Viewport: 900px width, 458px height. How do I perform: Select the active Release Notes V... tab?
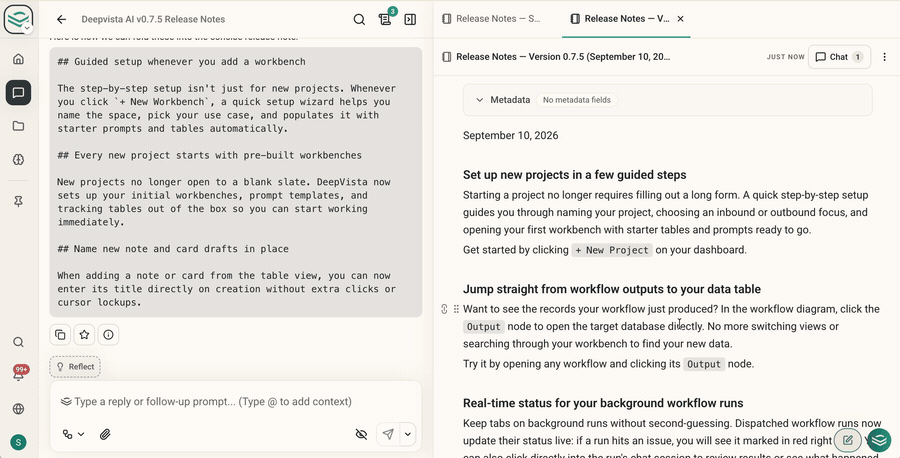pyautogui.click(x=621, y=18)
